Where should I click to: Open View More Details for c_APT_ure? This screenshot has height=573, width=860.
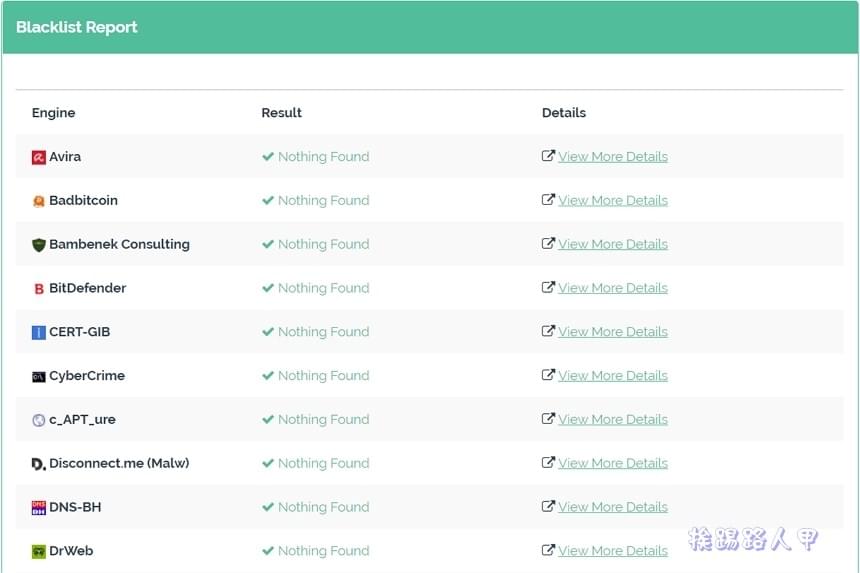tap(613, 420)
